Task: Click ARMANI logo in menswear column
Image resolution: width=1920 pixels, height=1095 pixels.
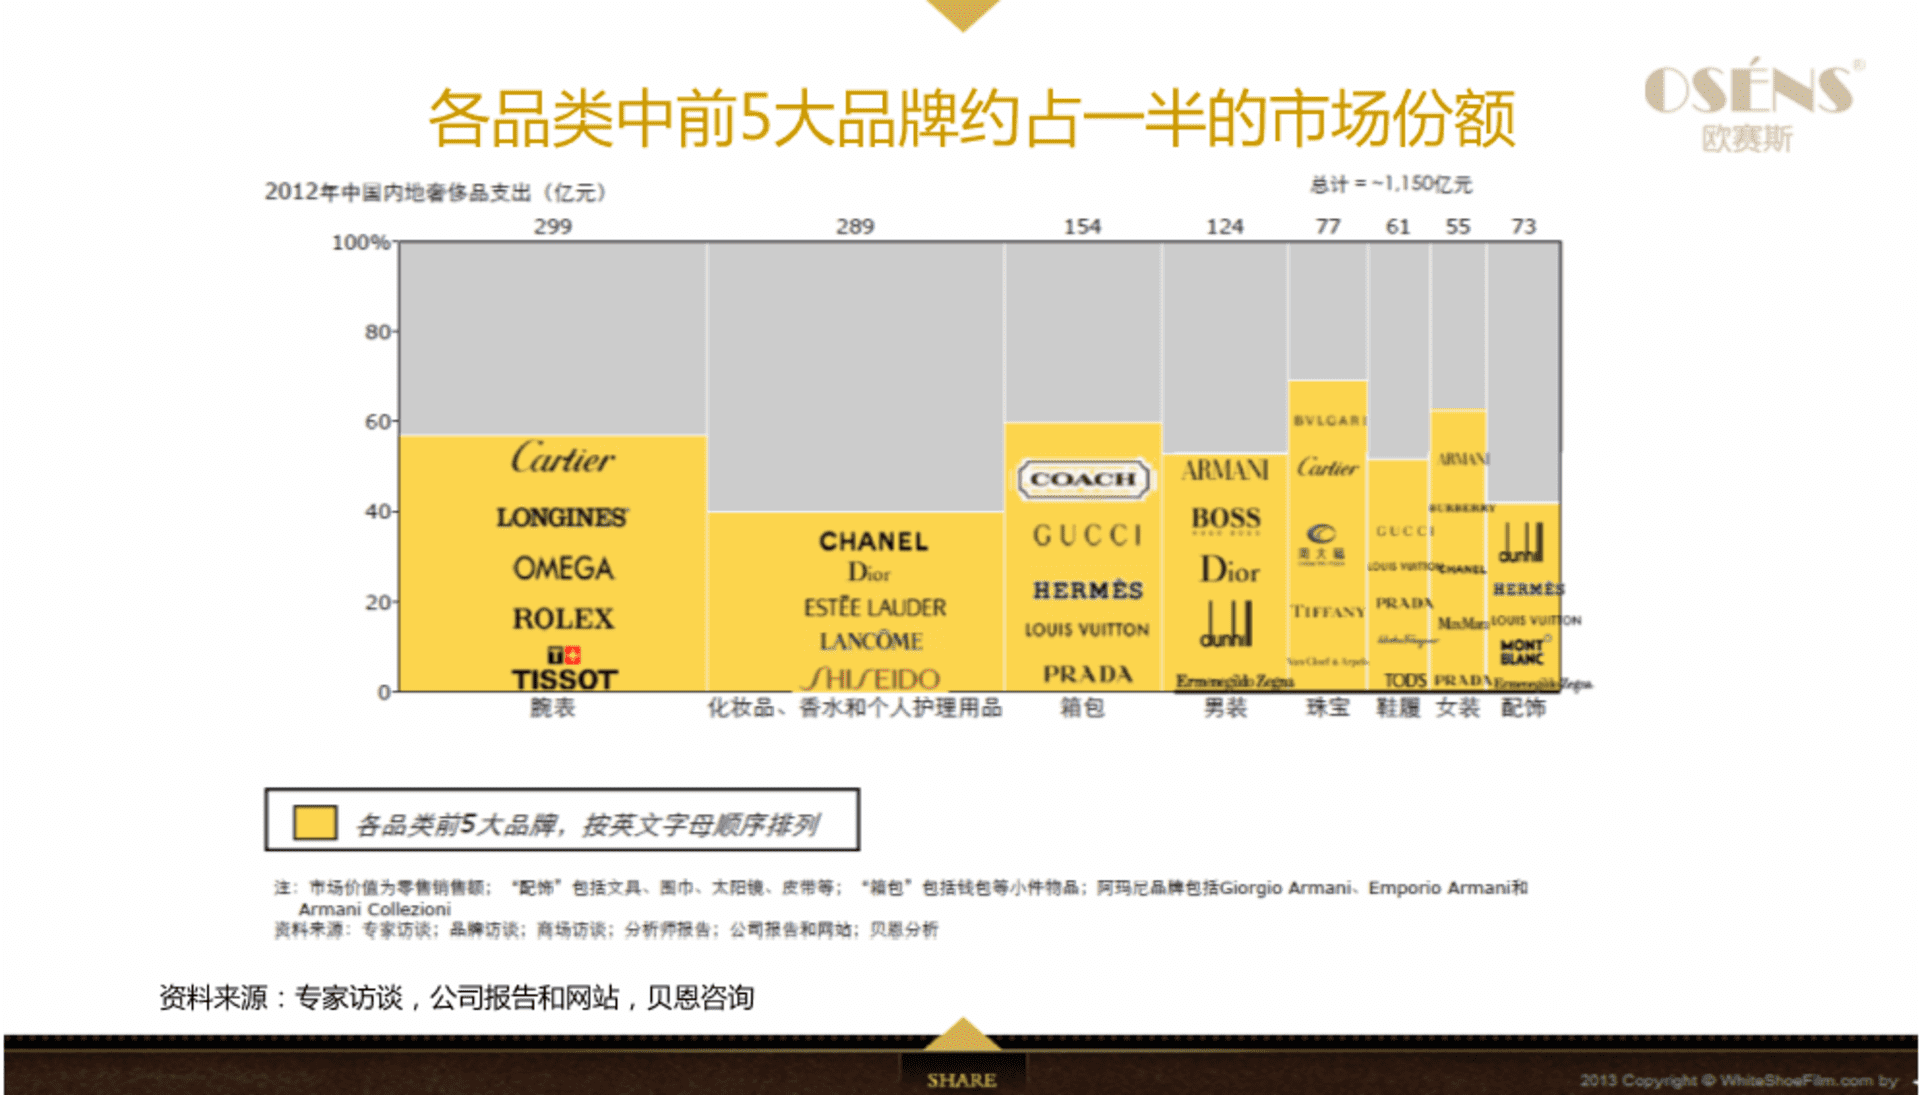Action: 1225,470
